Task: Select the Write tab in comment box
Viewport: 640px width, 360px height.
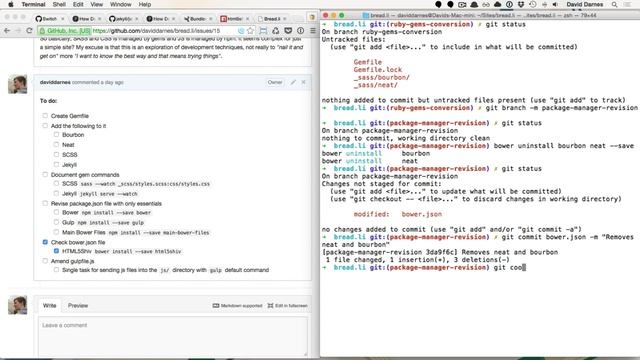Action: tap(49, 305)
